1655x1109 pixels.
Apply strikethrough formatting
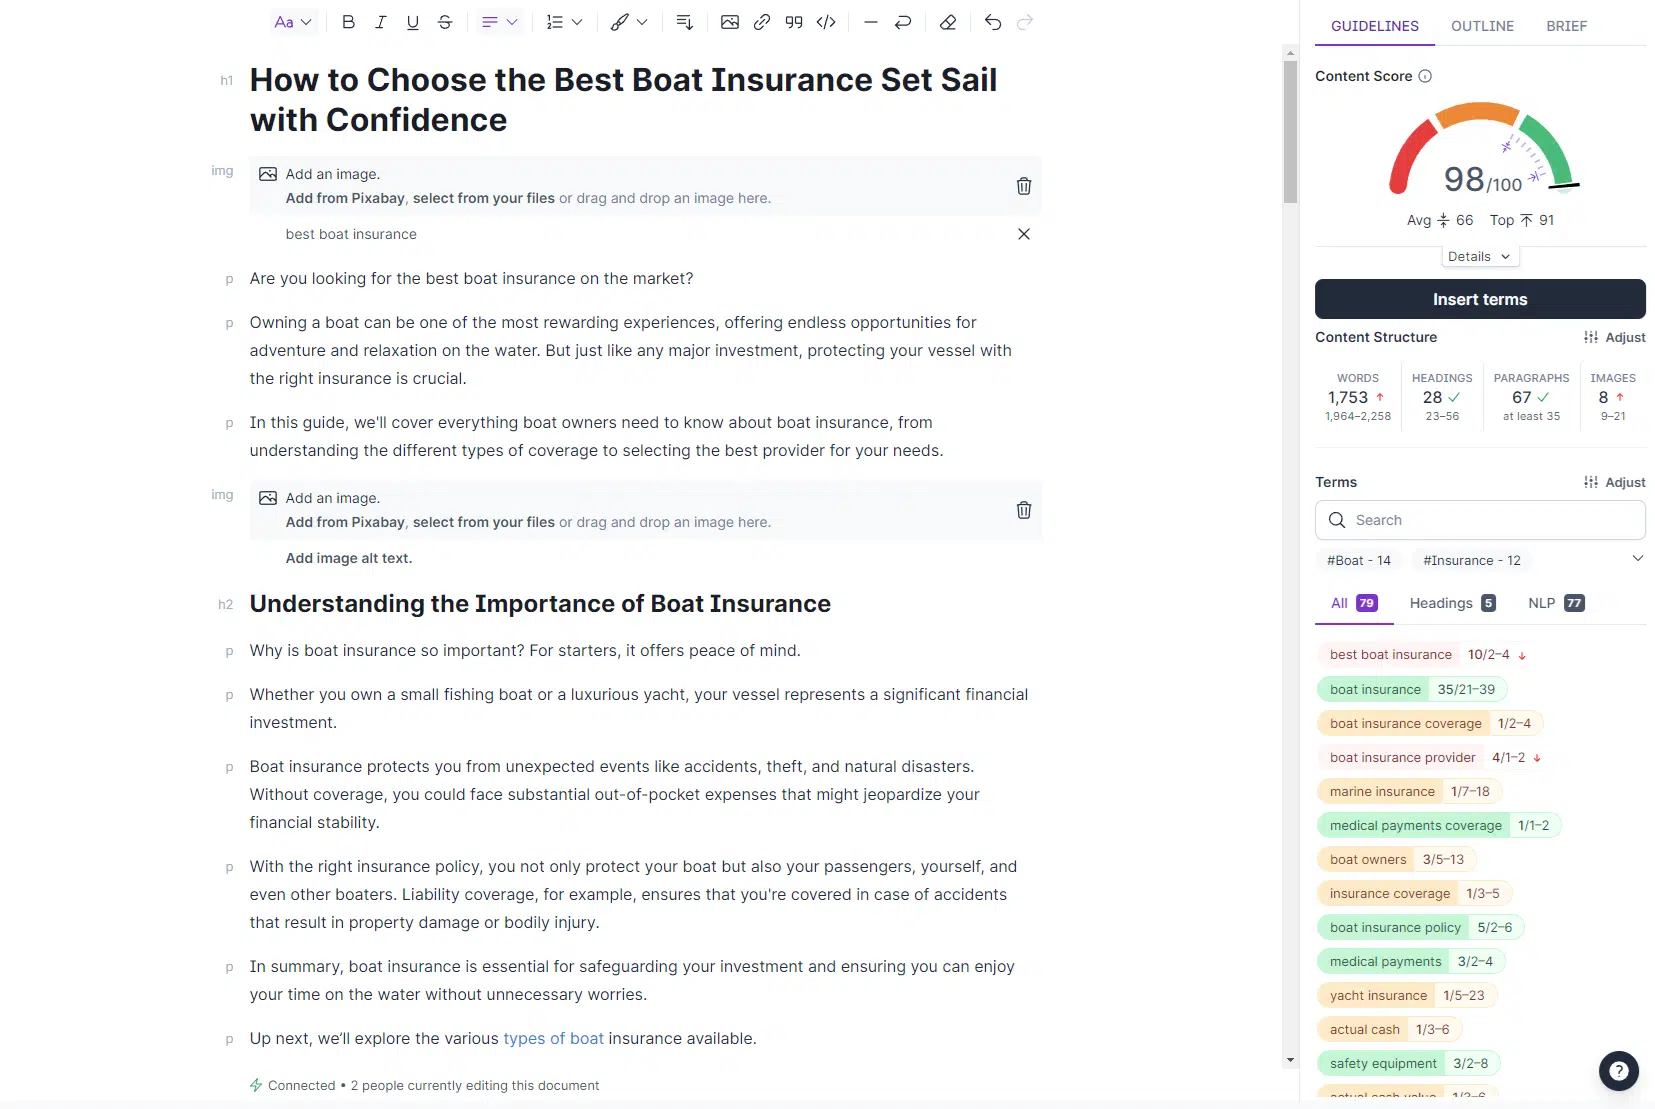tap(445, 22)
